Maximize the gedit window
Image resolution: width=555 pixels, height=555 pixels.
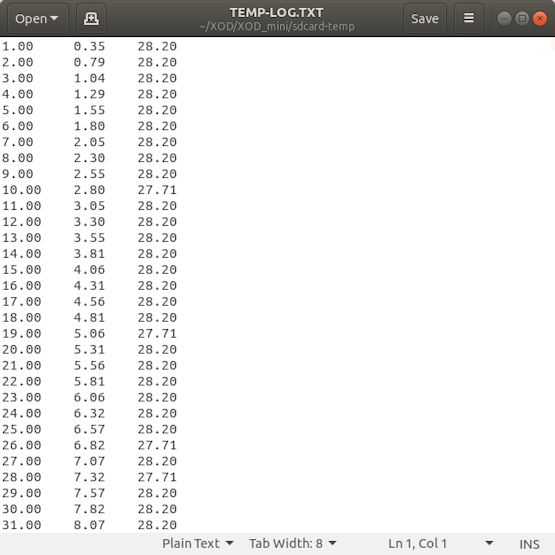coord(522,18)
